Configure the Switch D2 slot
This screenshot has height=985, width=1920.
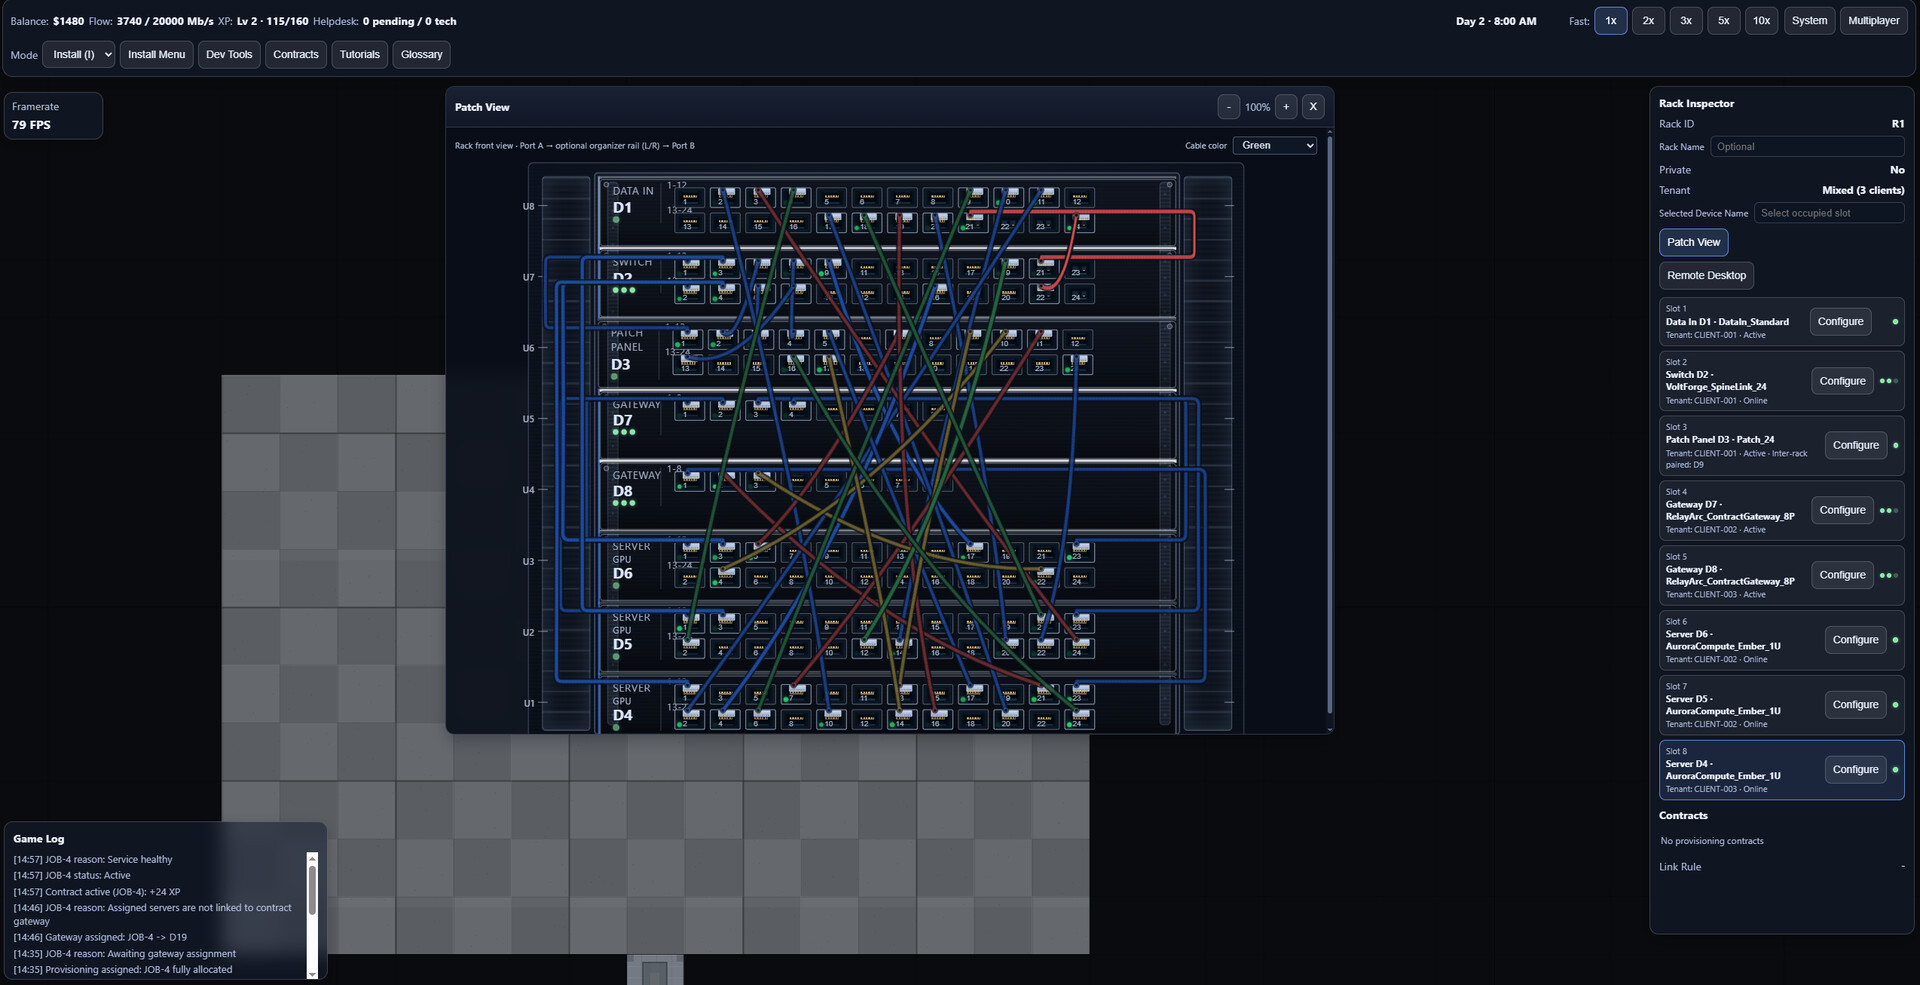[1841, 381]
